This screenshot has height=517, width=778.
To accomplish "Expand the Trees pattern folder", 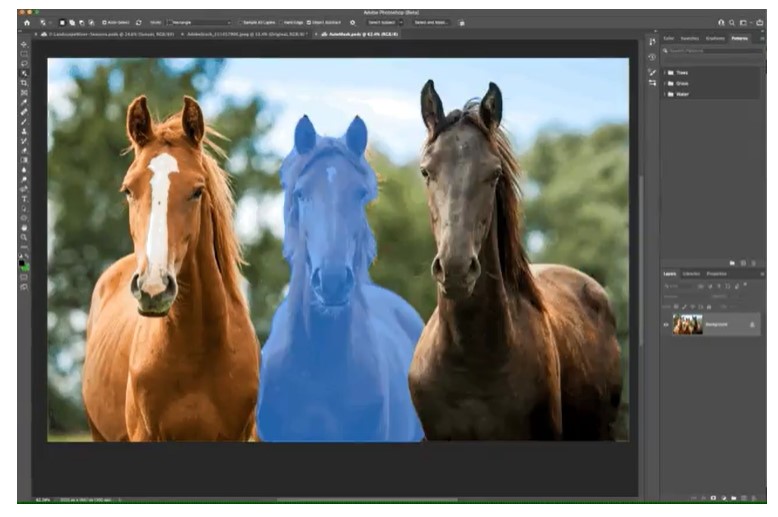I will tap(665, 73).
